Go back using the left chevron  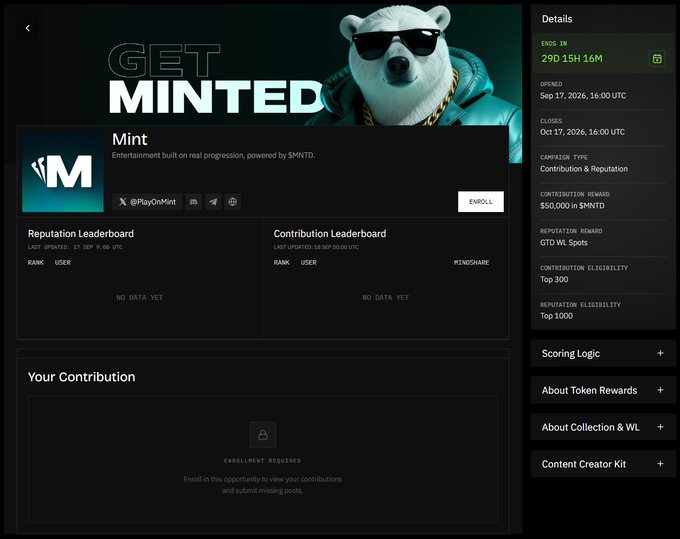[x=28, y=28]
